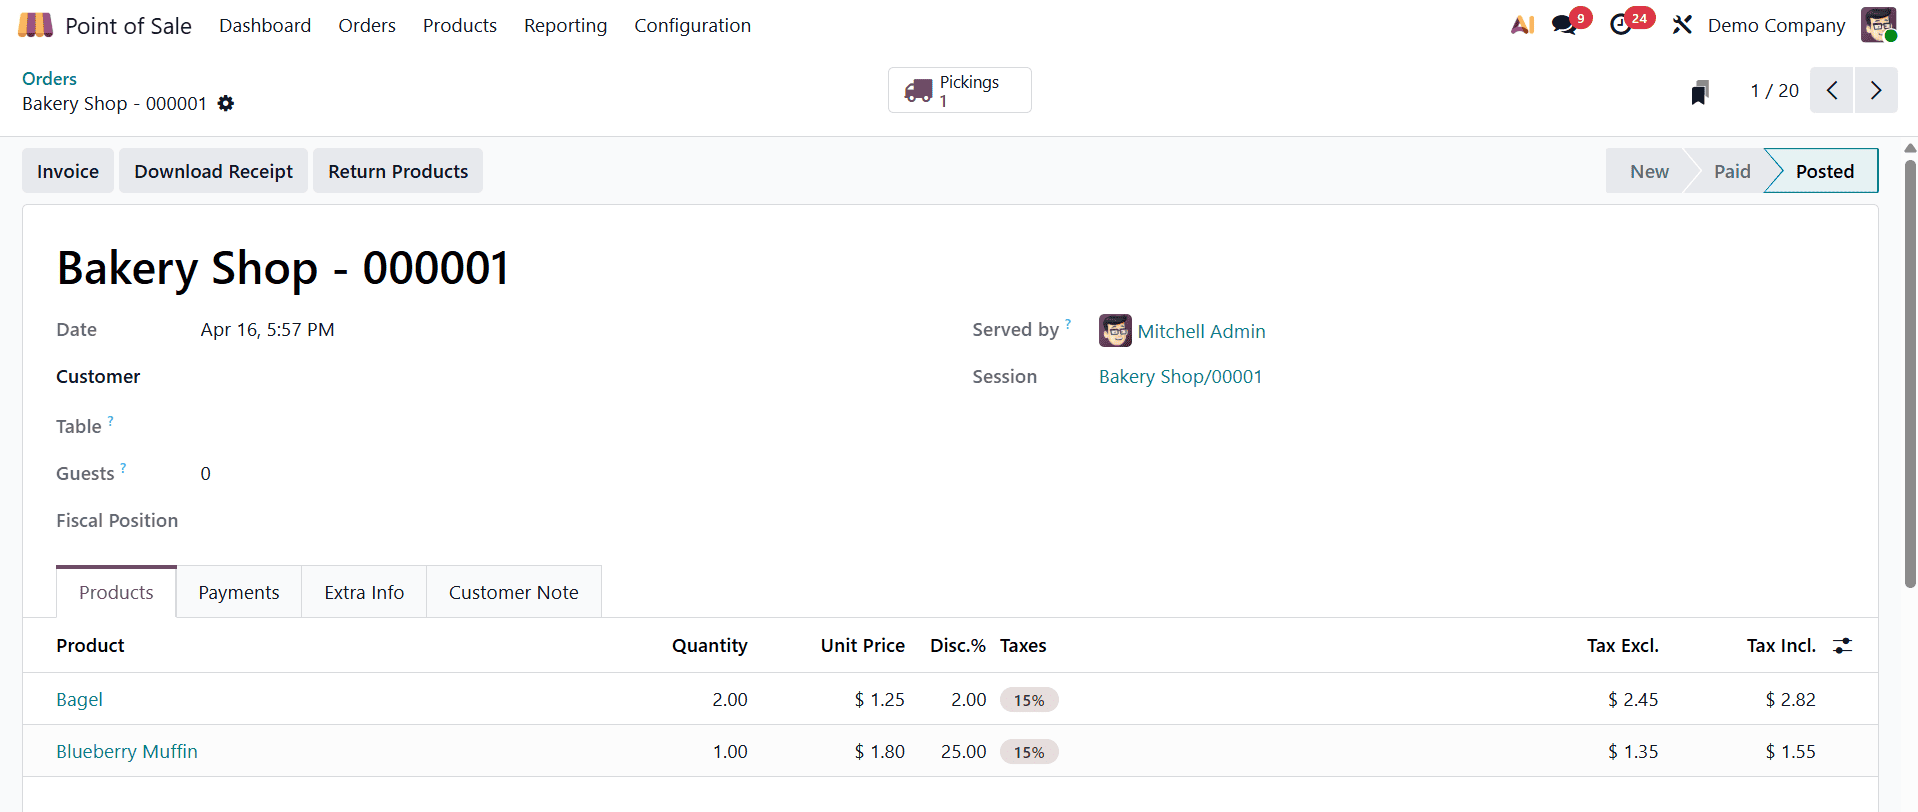Click the Disc.% column header
Image resolution: width=1918 pixels, height=812 pixels.
(957, 645)
